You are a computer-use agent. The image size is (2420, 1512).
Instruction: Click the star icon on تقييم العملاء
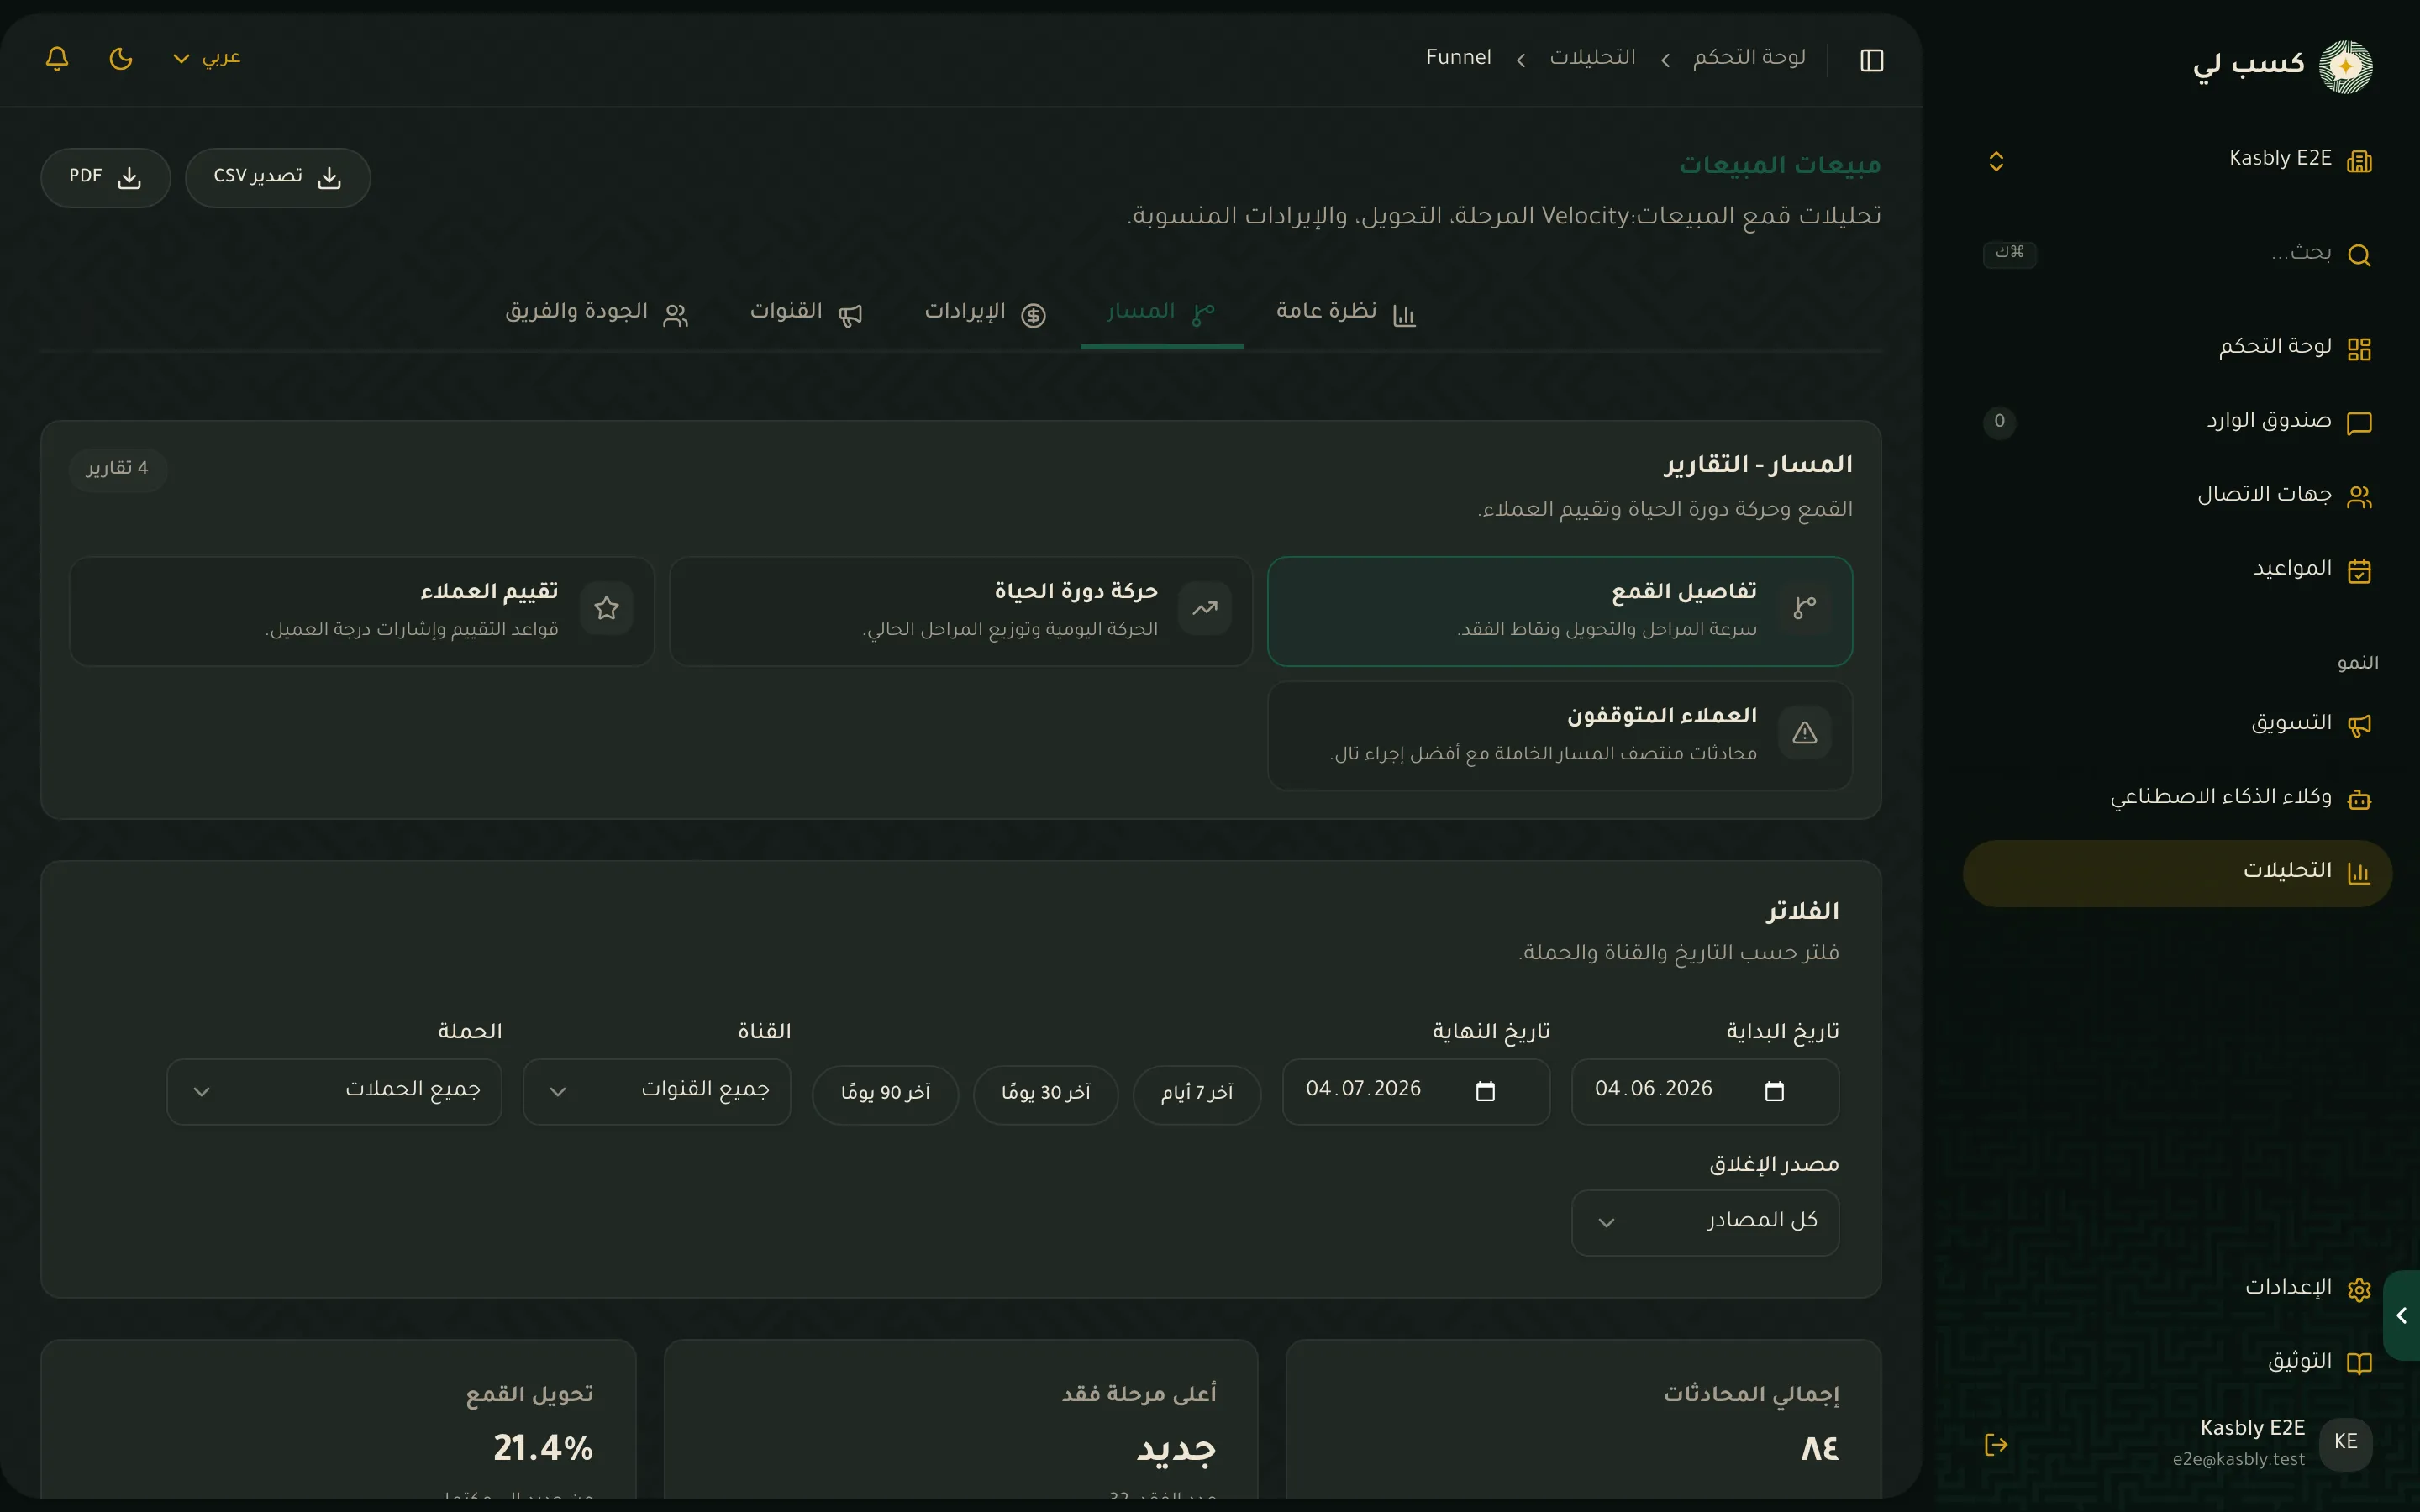pos(606,608)
